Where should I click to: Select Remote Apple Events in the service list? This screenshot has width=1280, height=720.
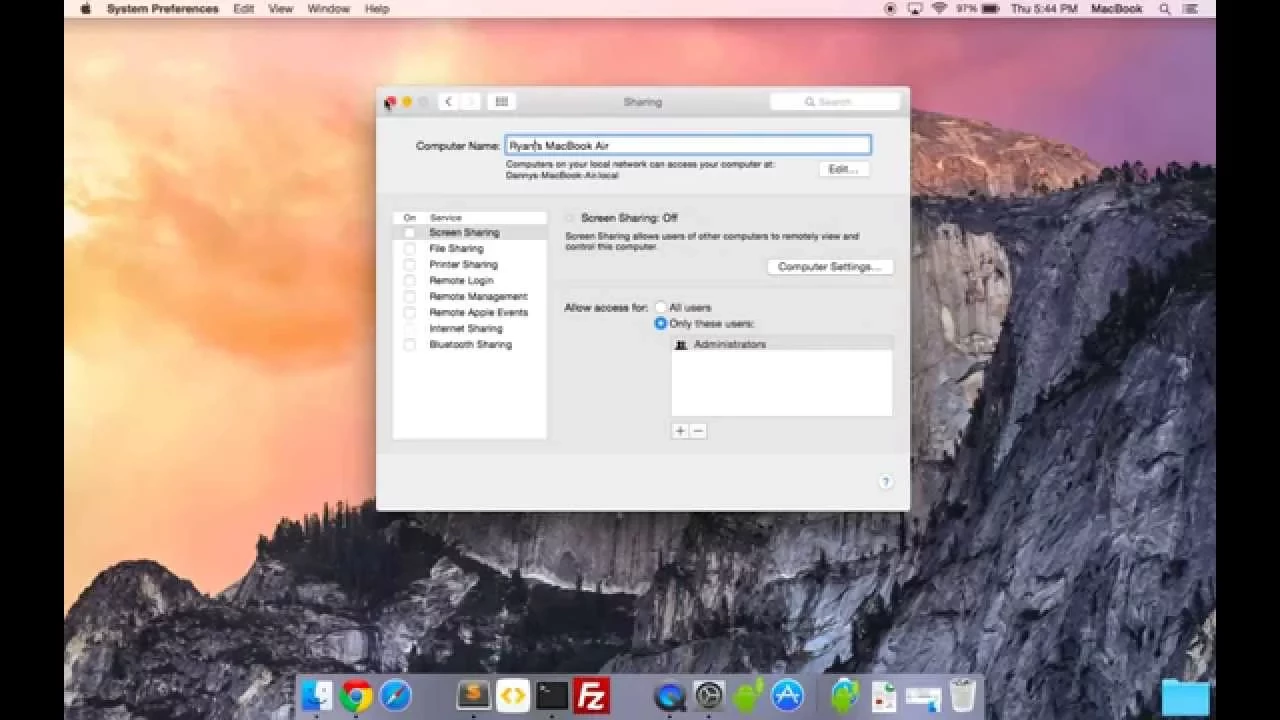pos(470,313)
